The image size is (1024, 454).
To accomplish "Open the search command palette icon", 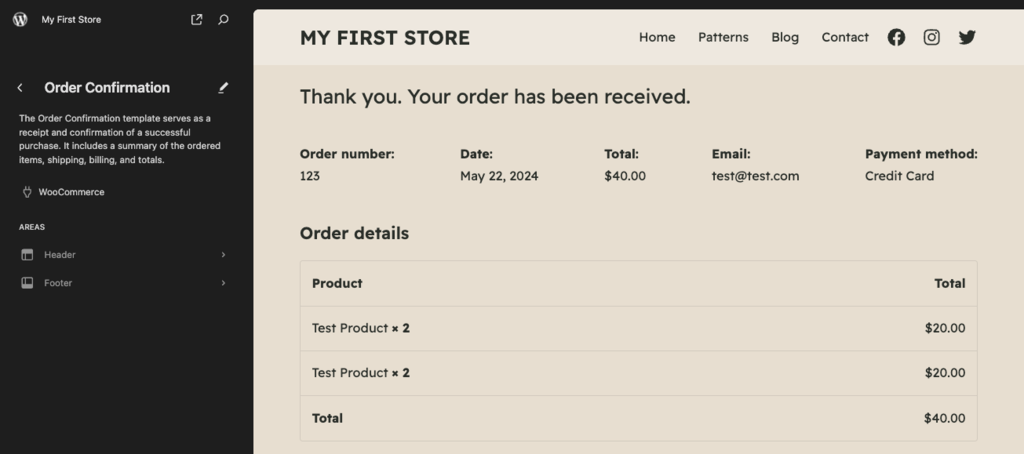I will (223, 19).
